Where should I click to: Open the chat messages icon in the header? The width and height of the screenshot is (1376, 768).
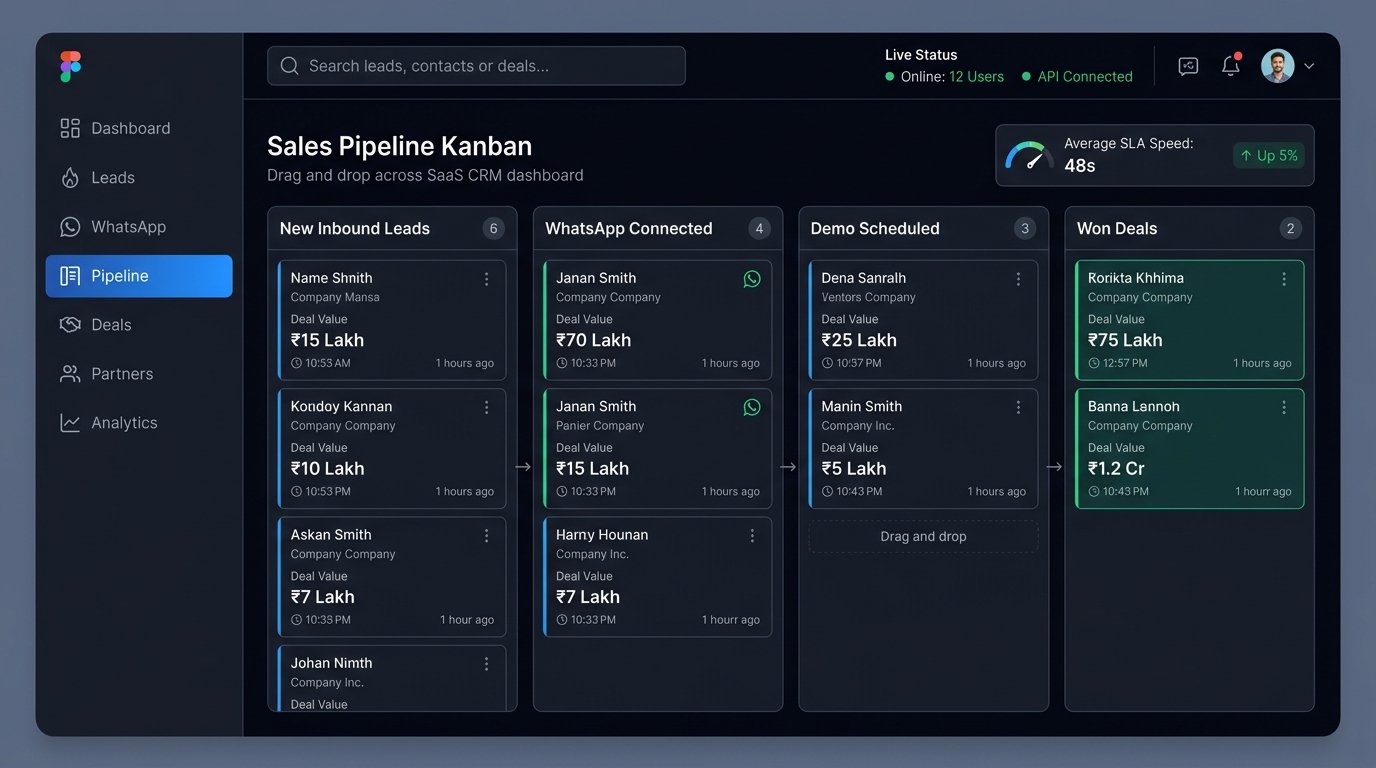point(1188,66)
